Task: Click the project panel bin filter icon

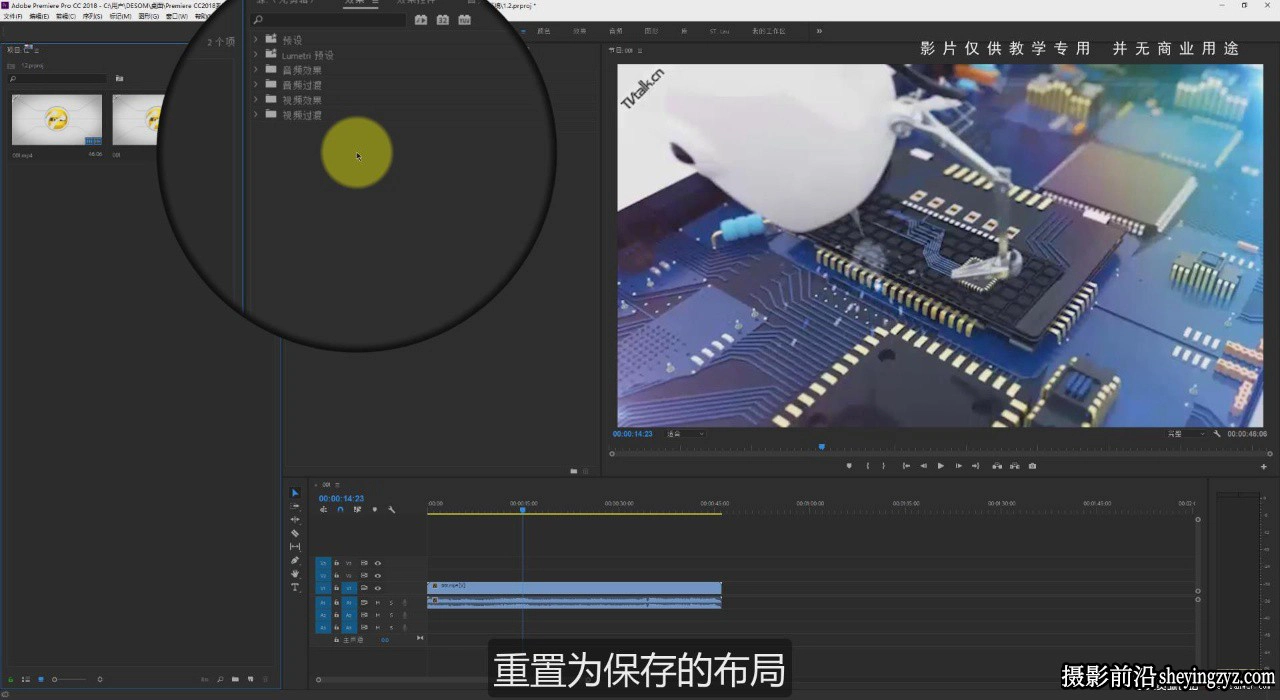Action: (119, 78)
